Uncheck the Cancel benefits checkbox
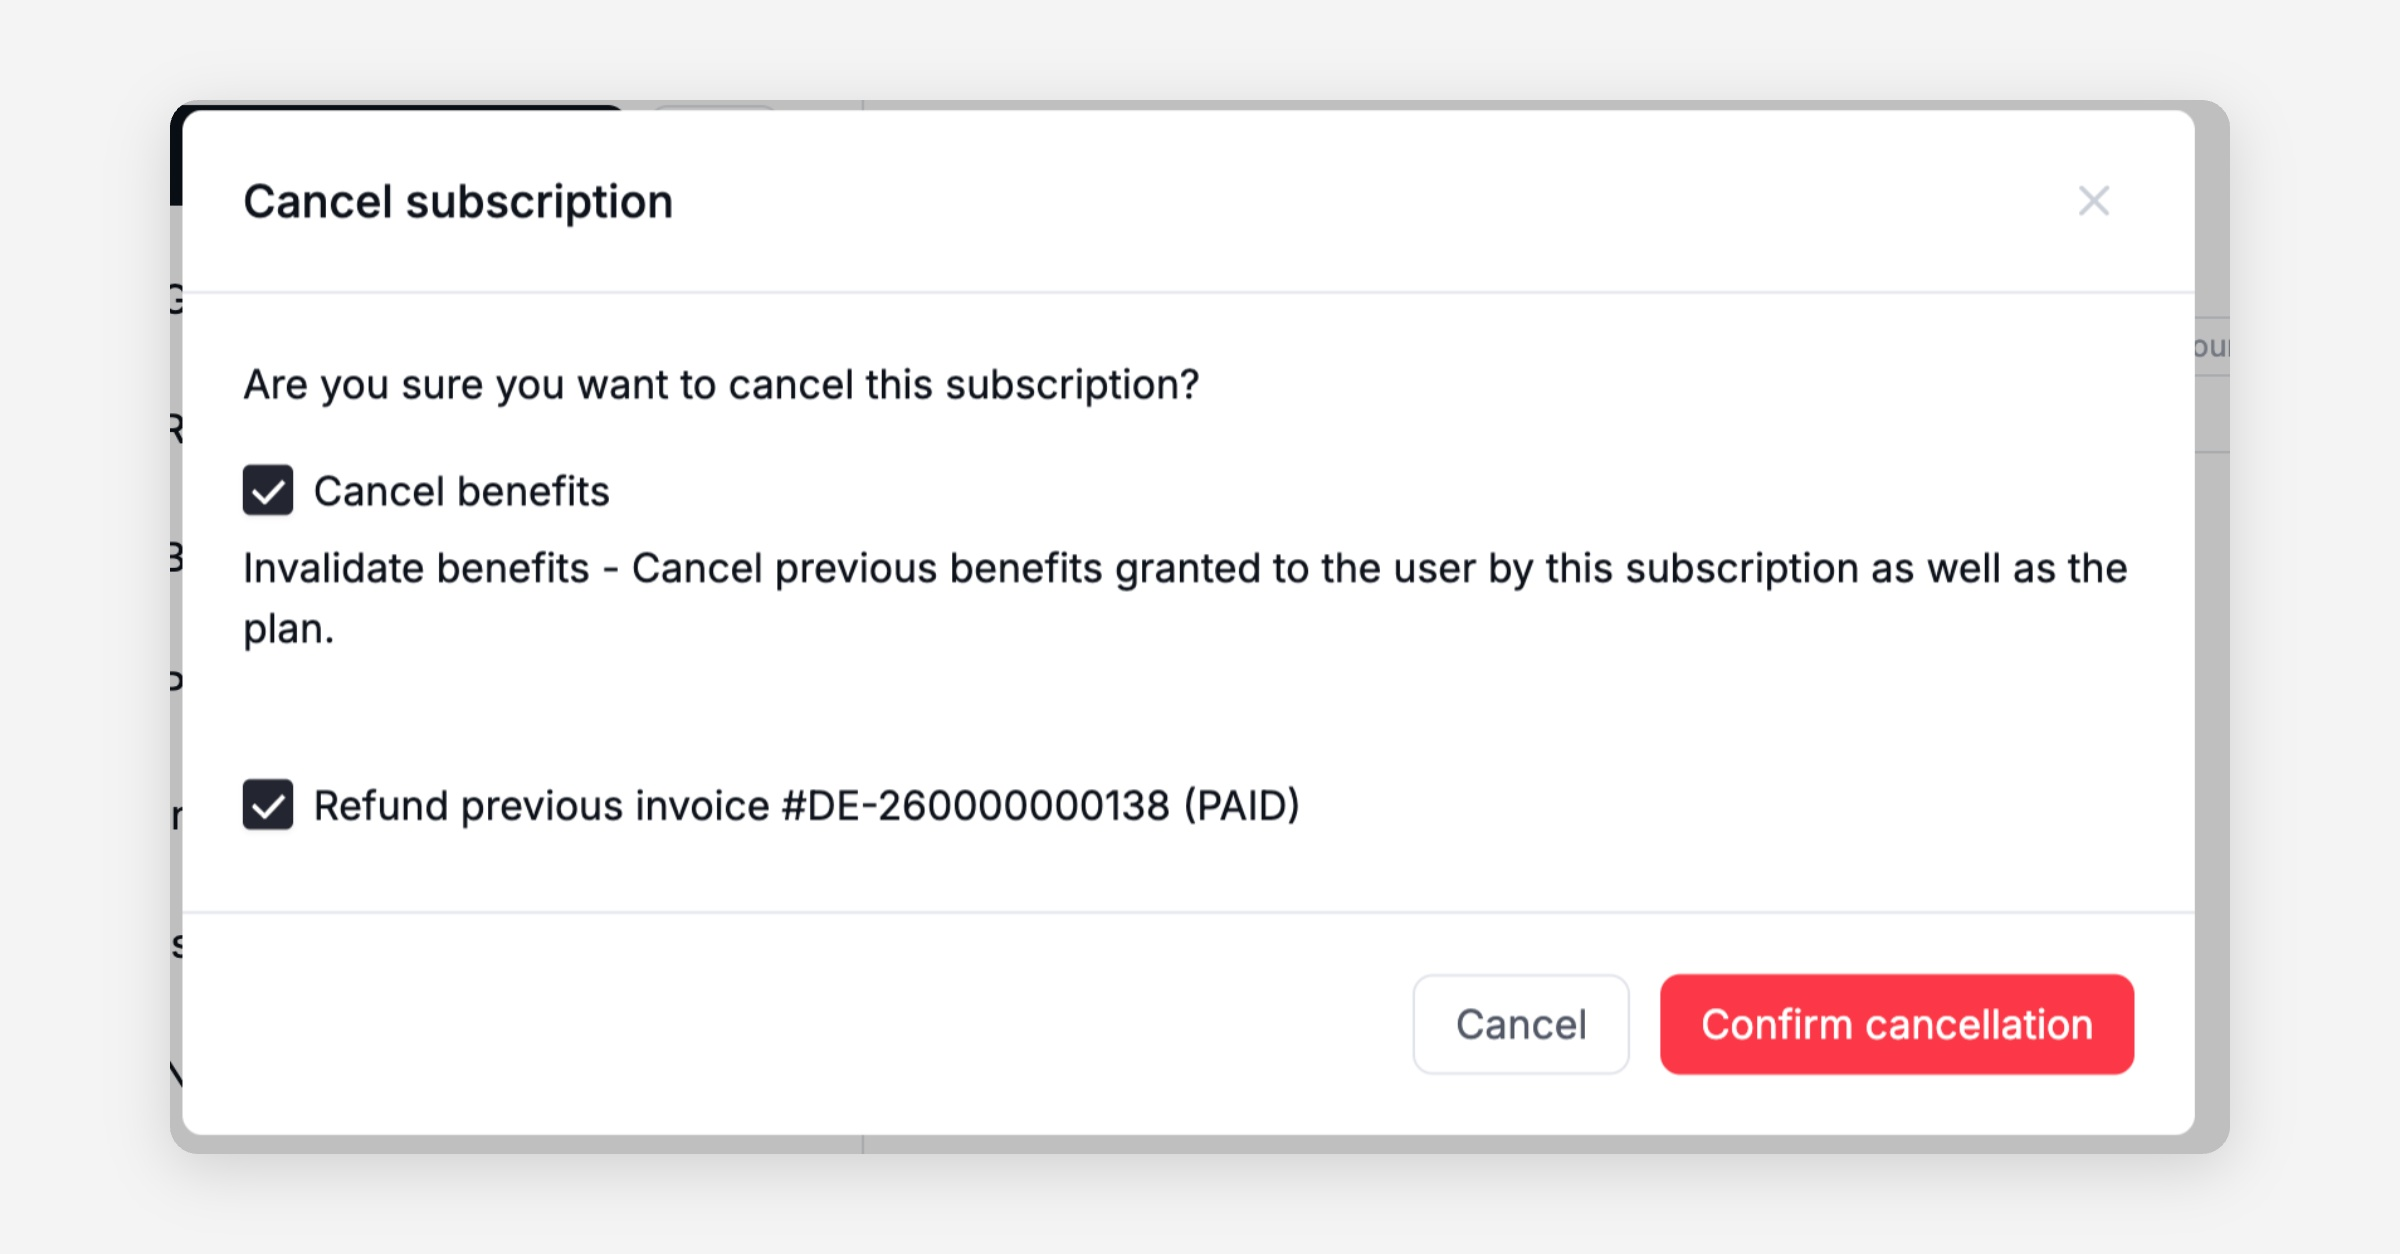 [268, 490]
